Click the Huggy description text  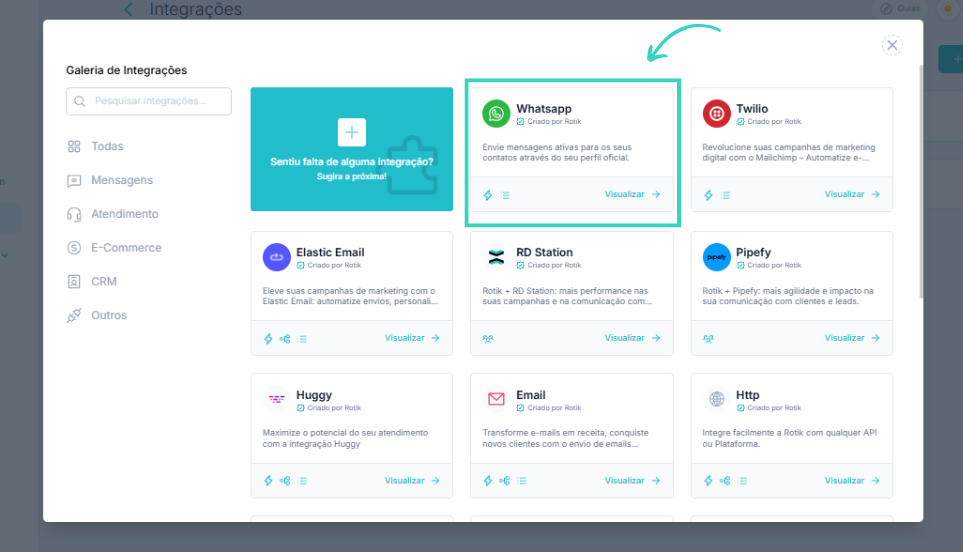coord(345,438)
